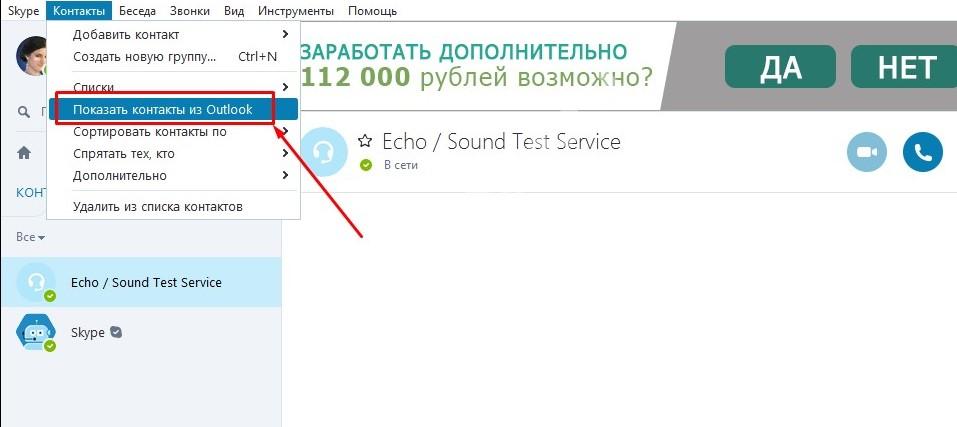Image resolution: width=957 pixels, height=427 pixels.
Task: Select Echo / Sound Test Service contact
Action: [141, 282]
